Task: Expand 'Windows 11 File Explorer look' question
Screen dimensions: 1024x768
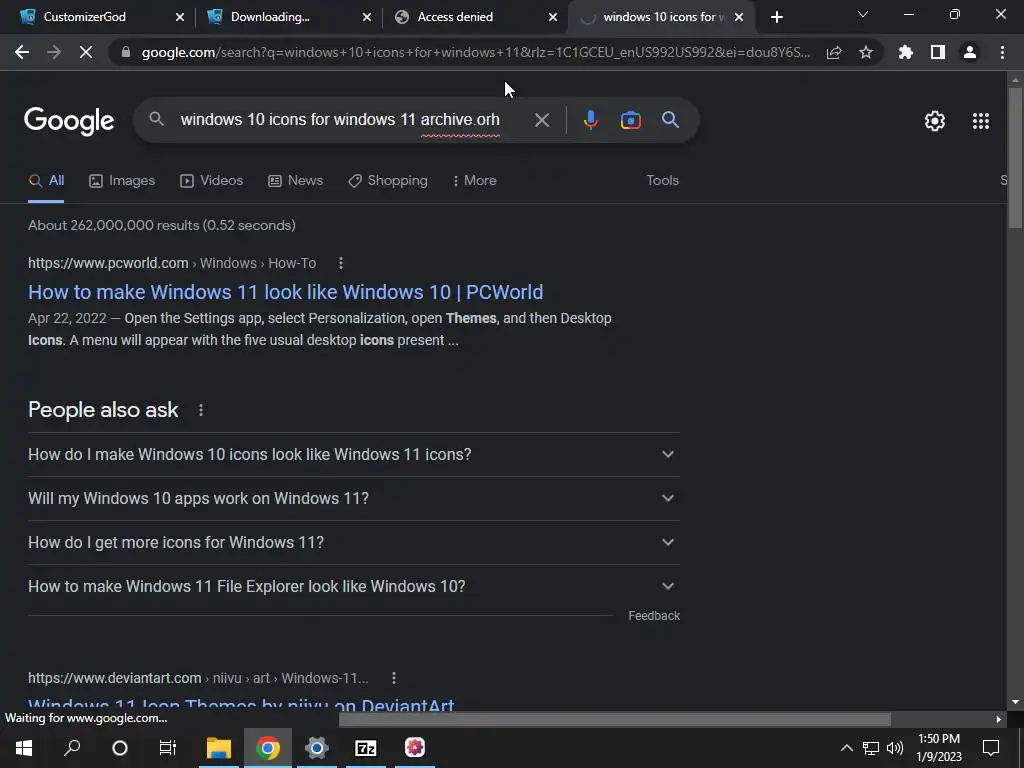Action: pyautogui.click(x=353, y=586)
